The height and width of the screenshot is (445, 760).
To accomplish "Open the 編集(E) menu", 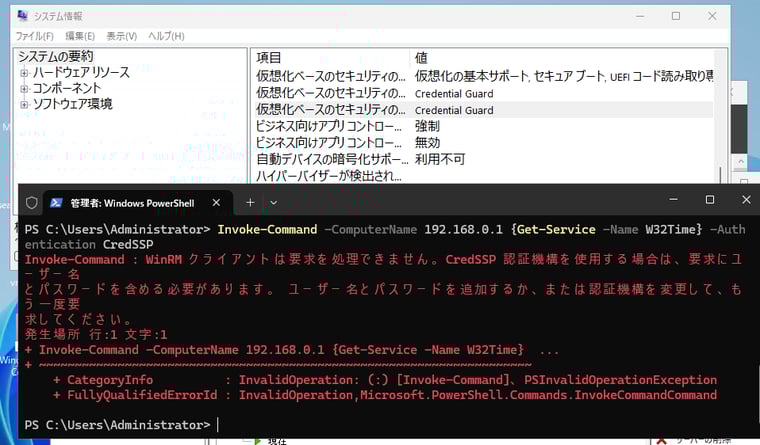I will tap(80, 36).
